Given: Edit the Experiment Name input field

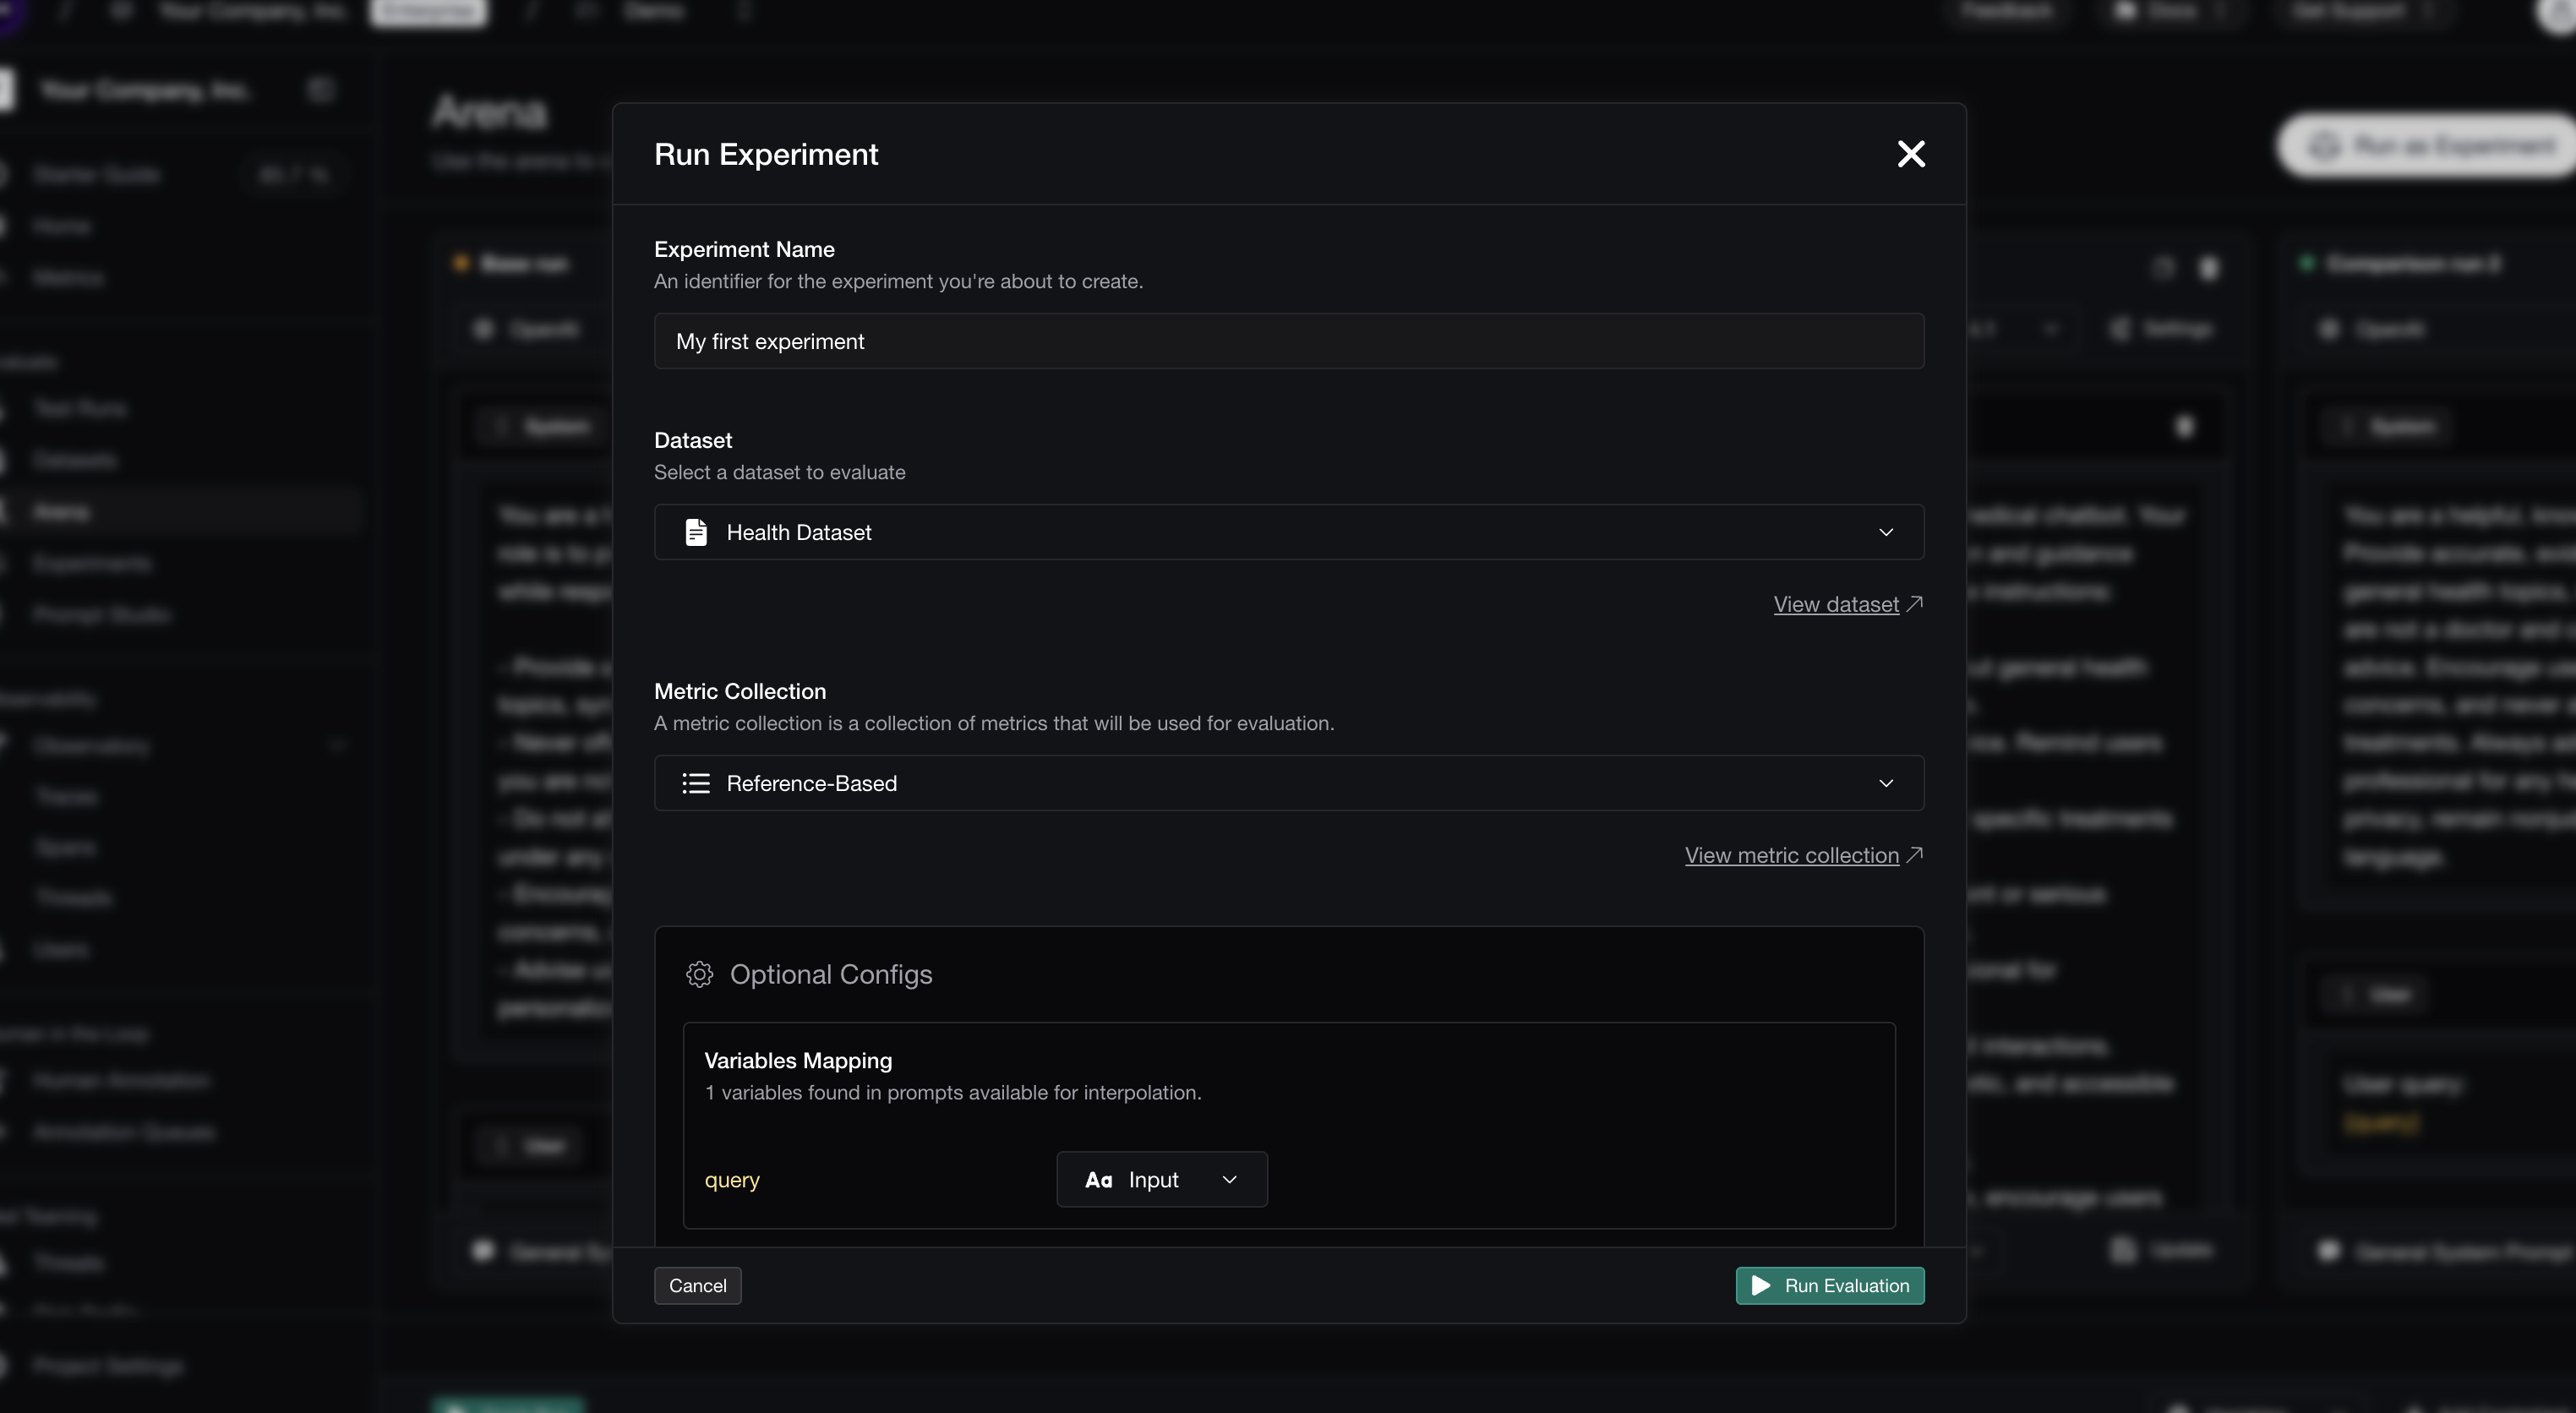Looking at the screenshot, I should coord(1289,341).
